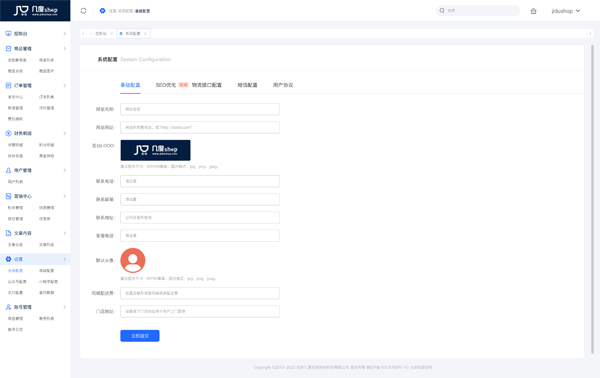Collapse the 商品管理 menu chevron
Viewport: 600px width, 378px height.
pyautogui.click(x=65, y=48)
